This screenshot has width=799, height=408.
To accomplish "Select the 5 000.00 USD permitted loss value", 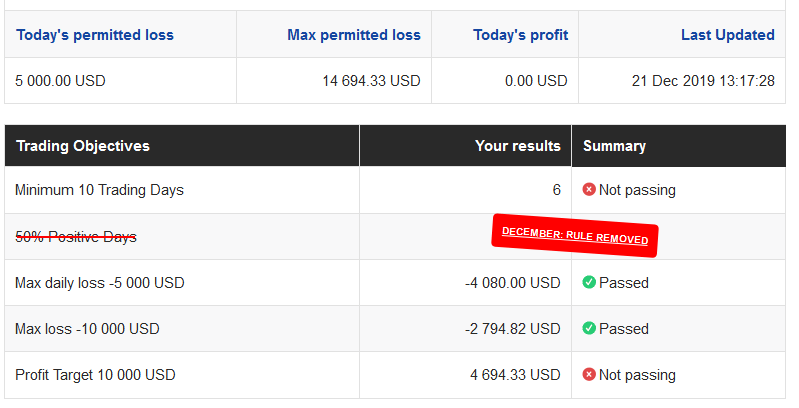I will coord(61,81).
